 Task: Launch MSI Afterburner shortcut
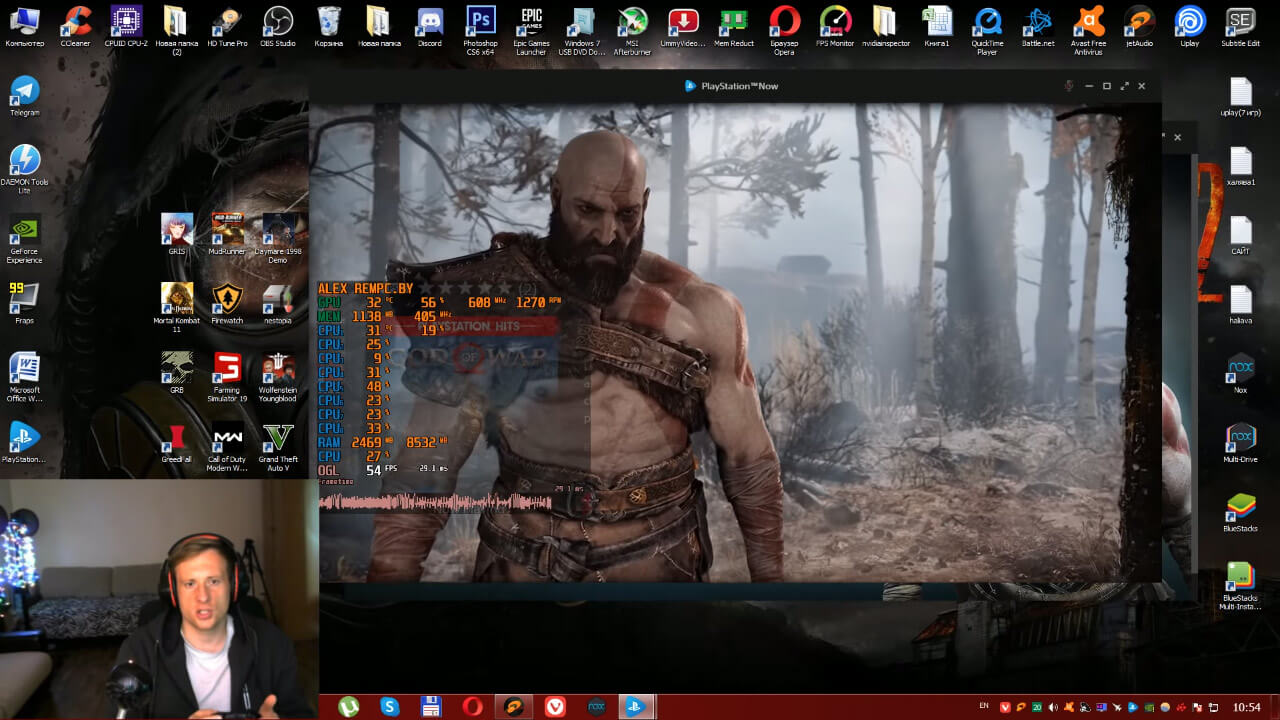pos(632,30)
